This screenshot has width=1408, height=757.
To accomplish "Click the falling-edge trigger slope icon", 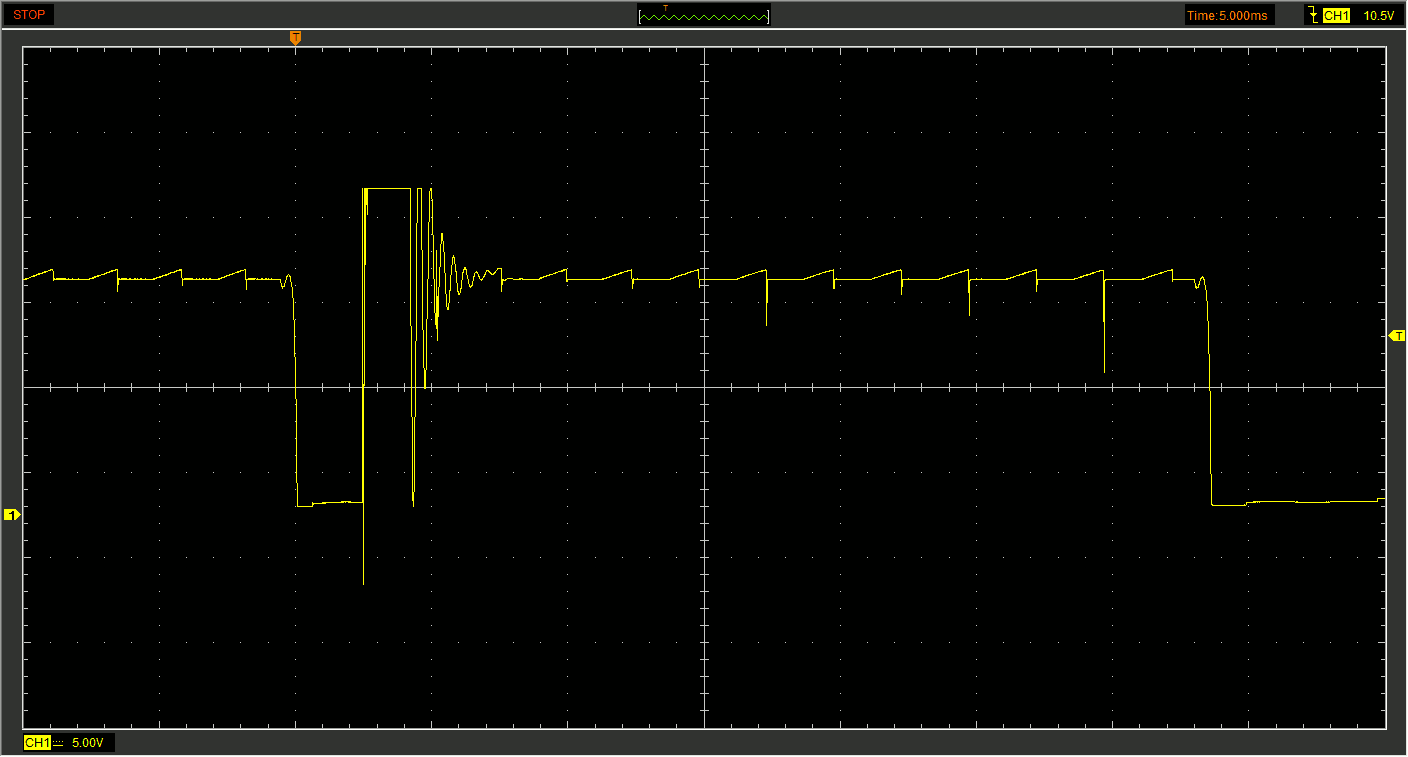I will (1312, 15).
